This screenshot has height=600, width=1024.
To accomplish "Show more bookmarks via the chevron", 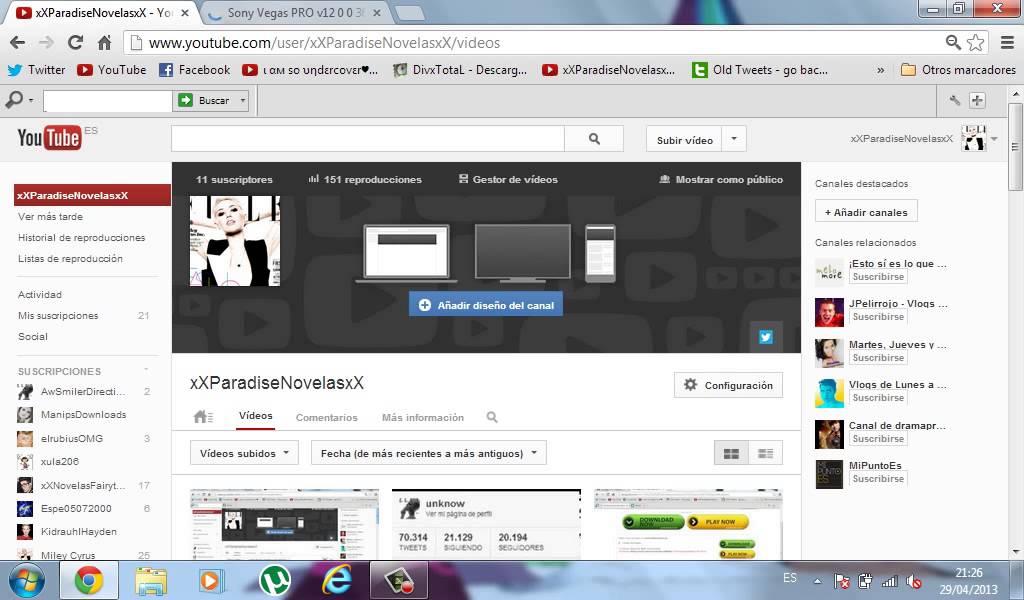I will click(880, 70).
